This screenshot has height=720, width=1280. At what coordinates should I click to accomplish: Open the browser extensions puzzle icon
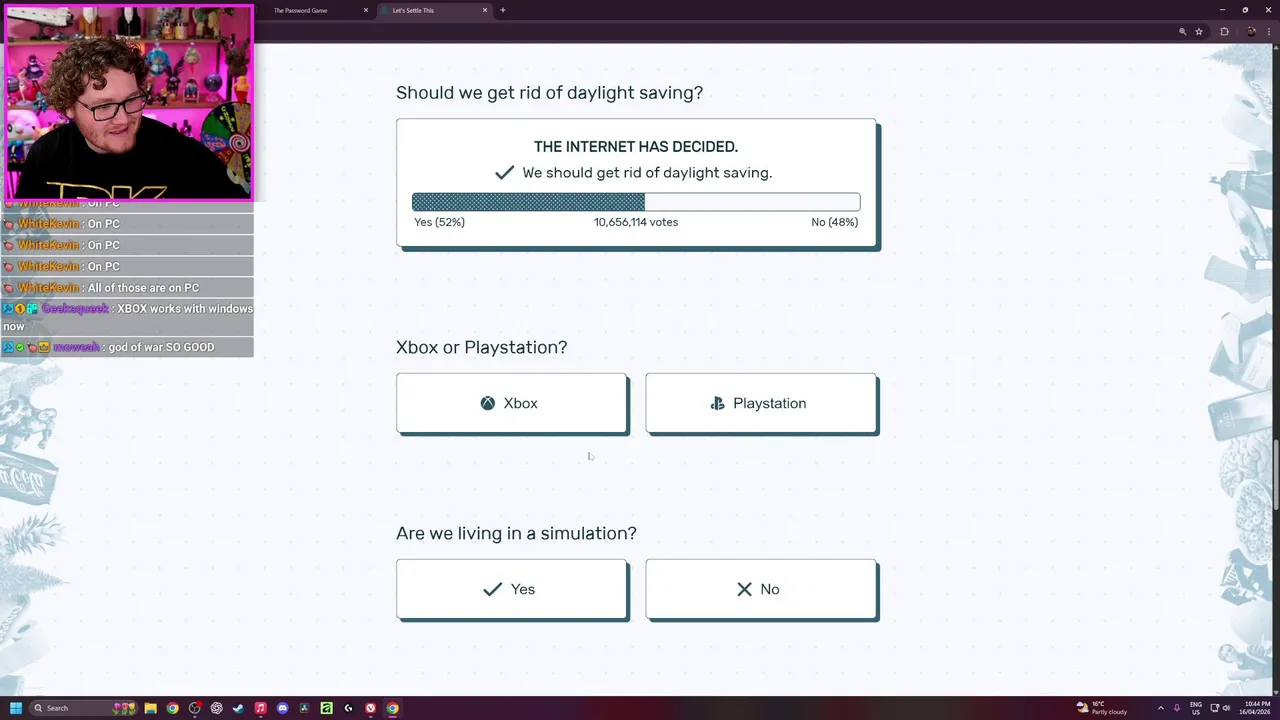coord(1224,31)
